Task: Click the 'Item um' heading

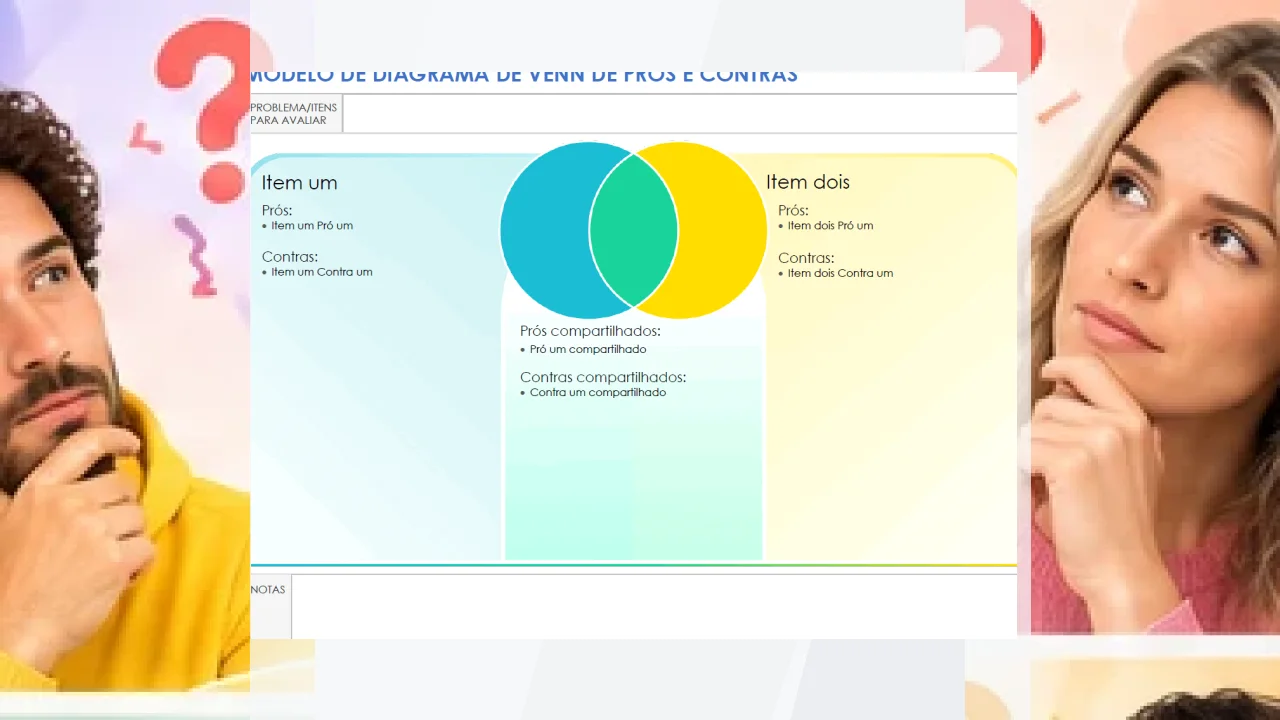Action: 299,183
